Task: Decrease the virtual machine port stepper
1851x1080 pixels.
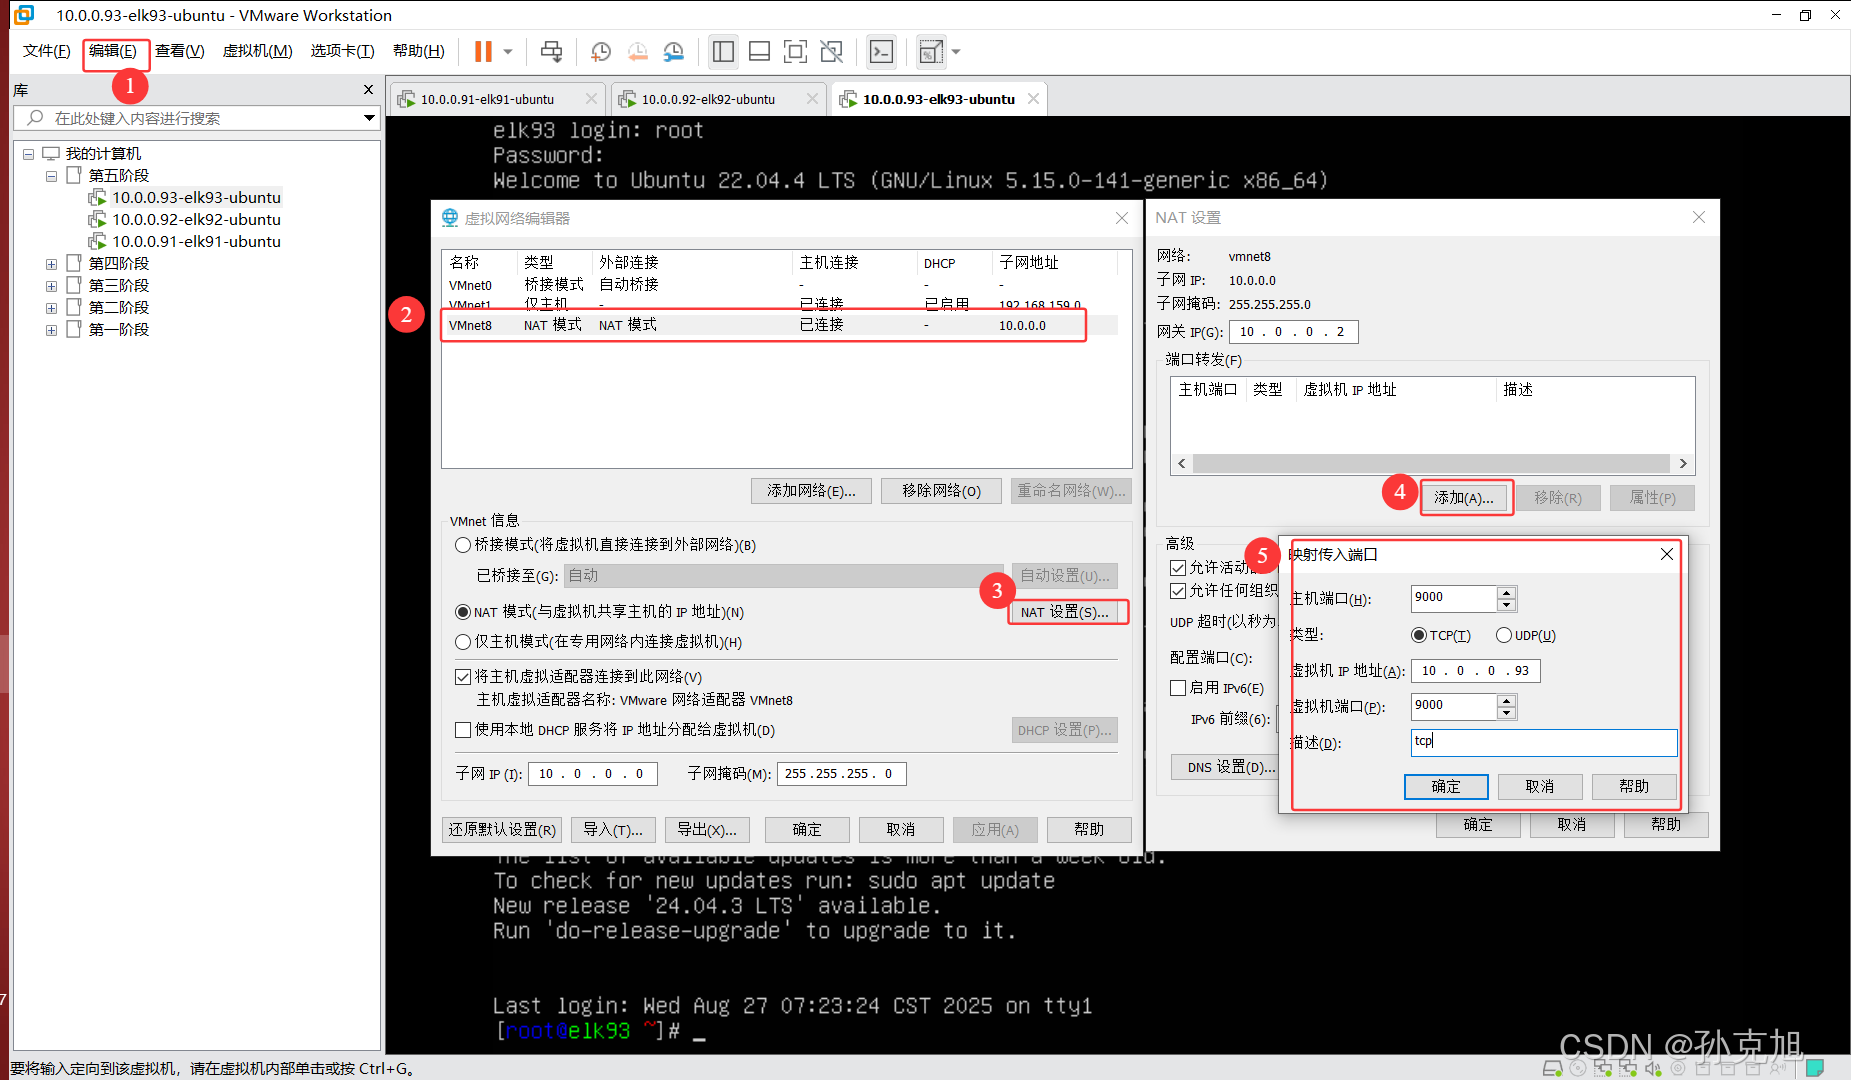Action: (1507, 713)
